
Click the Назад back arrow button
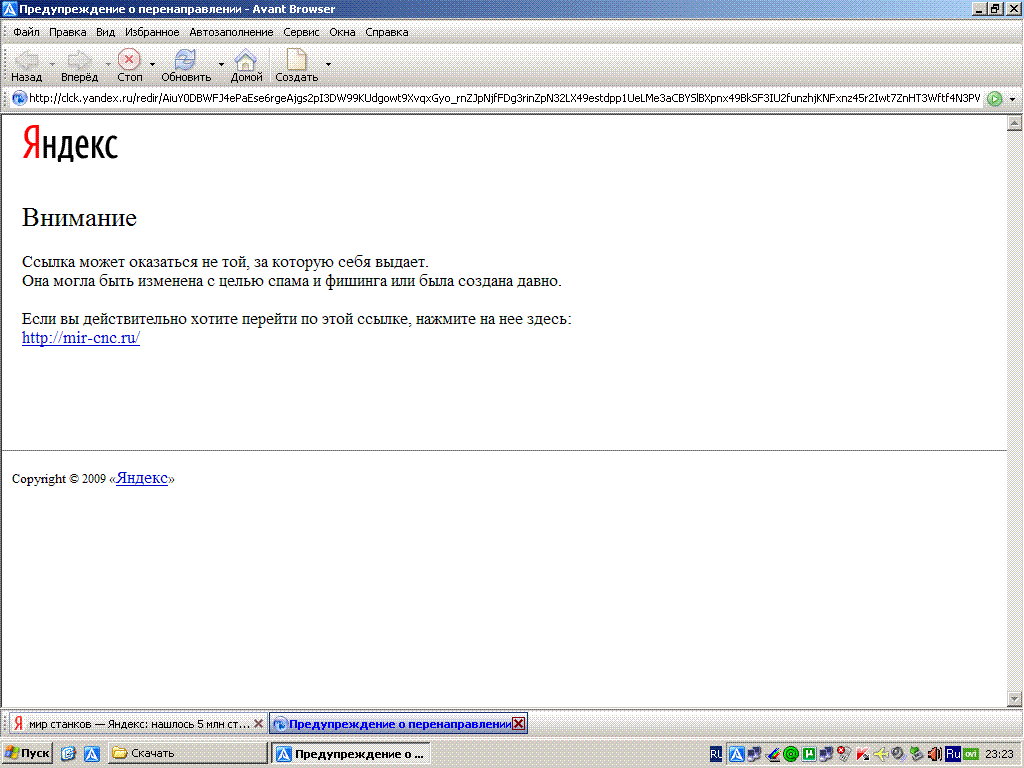click(26, 66)
